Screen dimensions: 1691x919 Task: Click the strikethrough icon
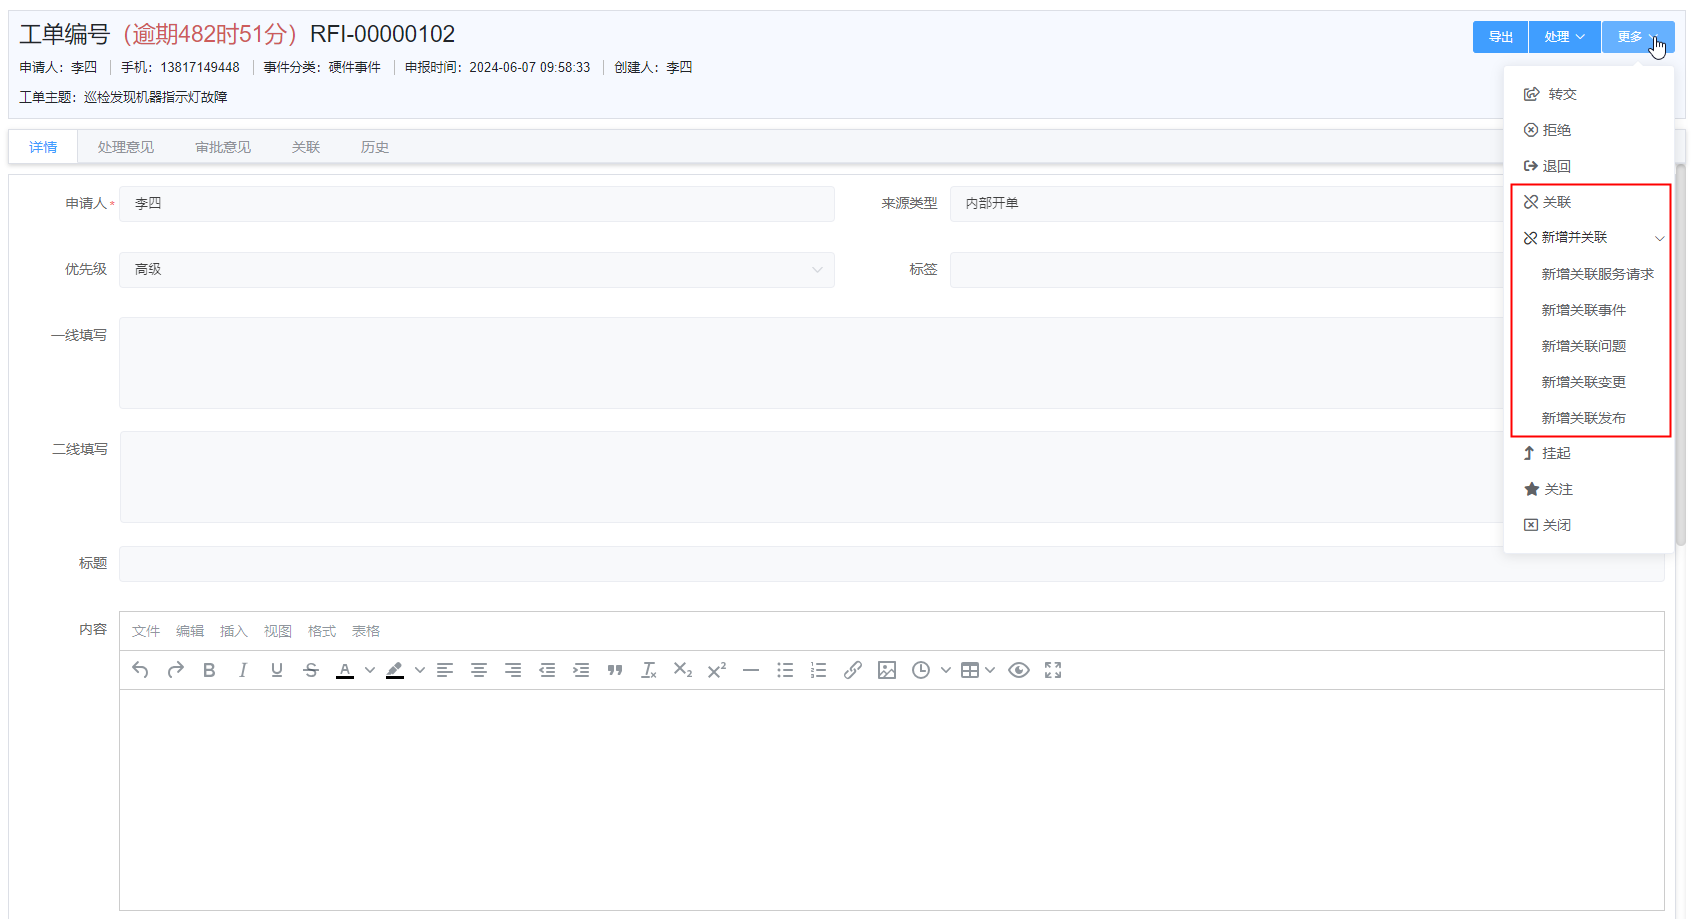pos(311,670)
